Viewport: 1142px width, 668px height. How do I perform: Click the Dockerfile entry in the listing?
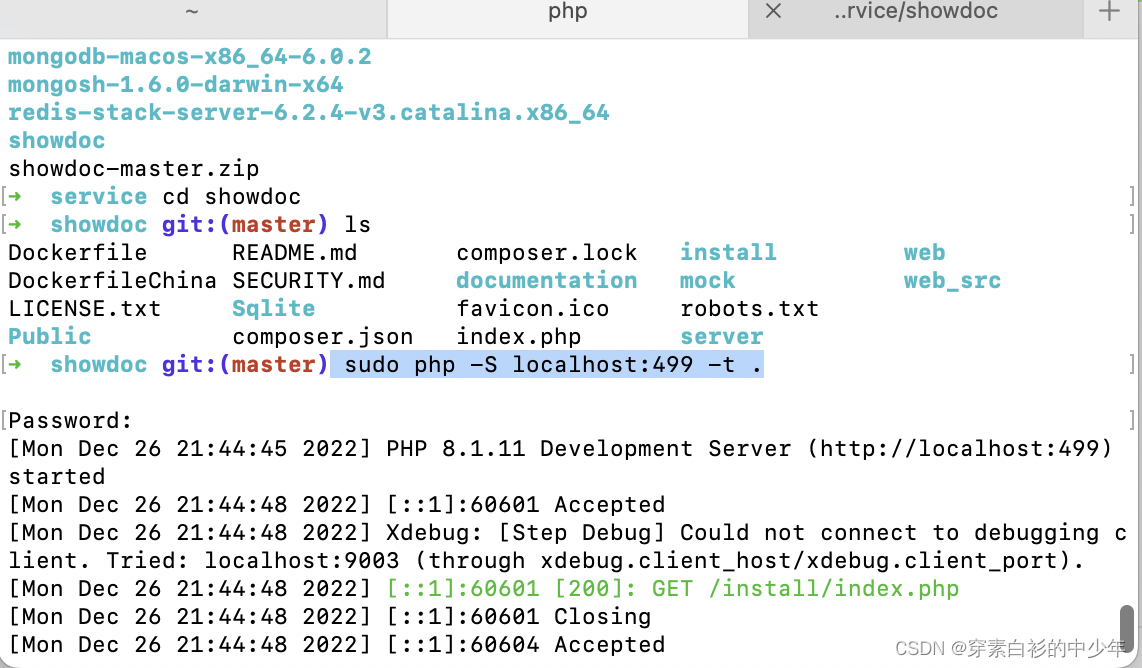[x=77, y=252]
